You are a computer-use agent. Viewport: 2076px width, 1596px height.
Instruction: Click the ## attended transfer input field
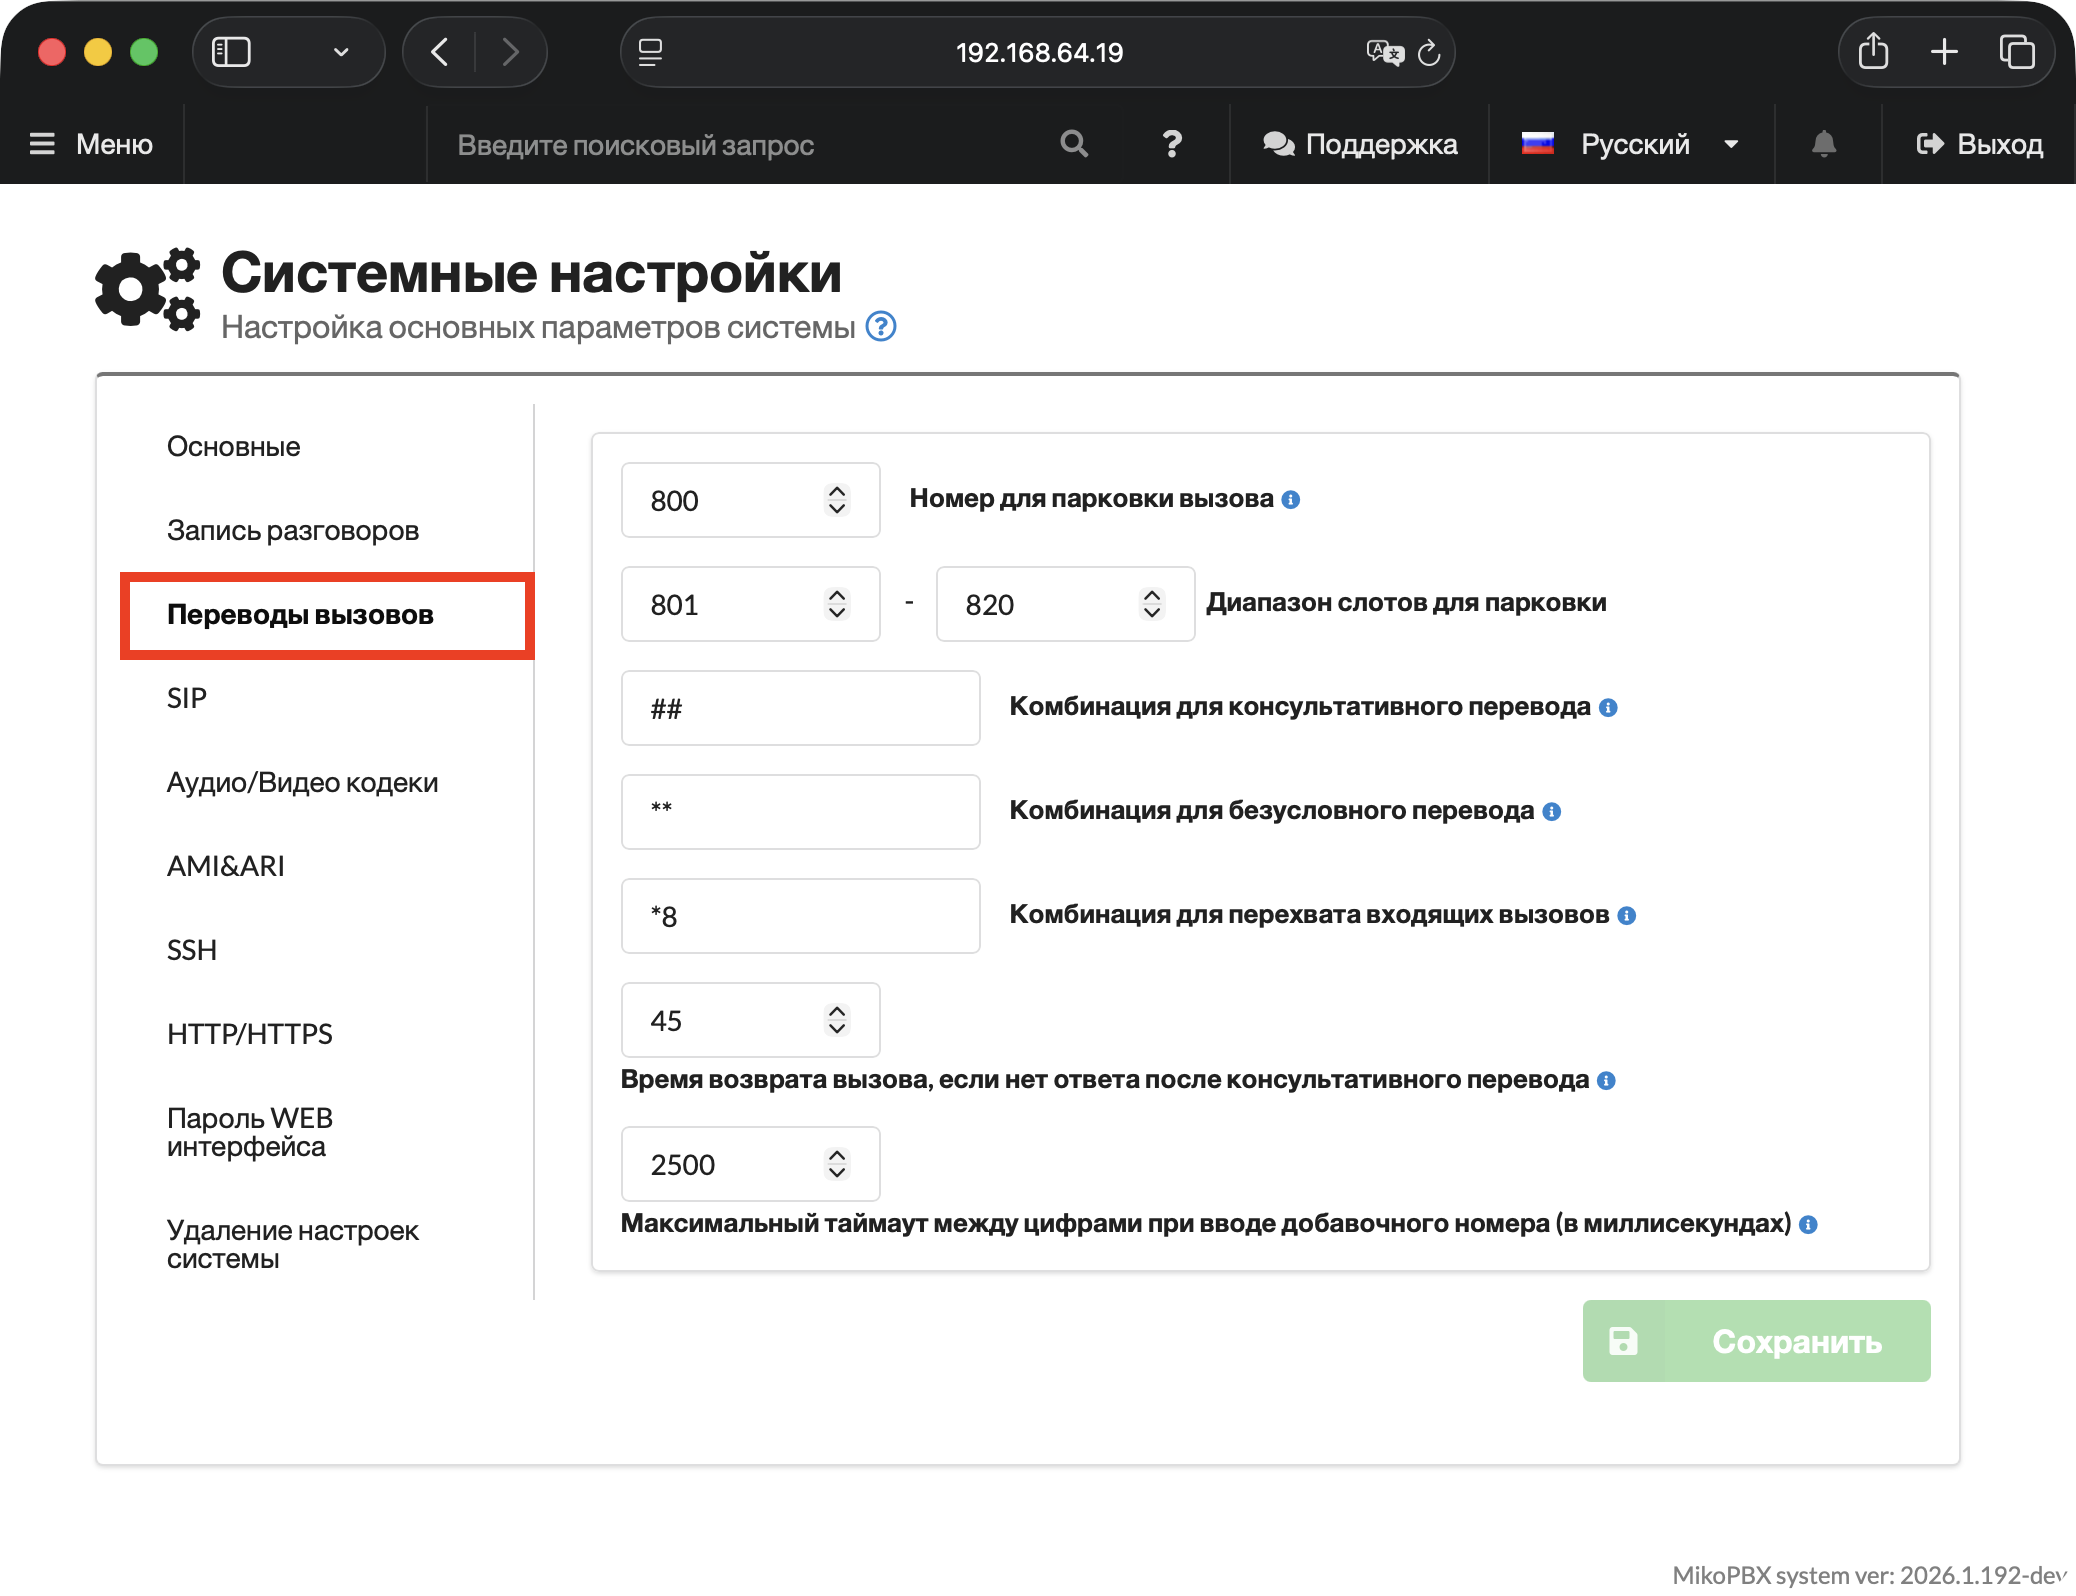coord(800,708)
